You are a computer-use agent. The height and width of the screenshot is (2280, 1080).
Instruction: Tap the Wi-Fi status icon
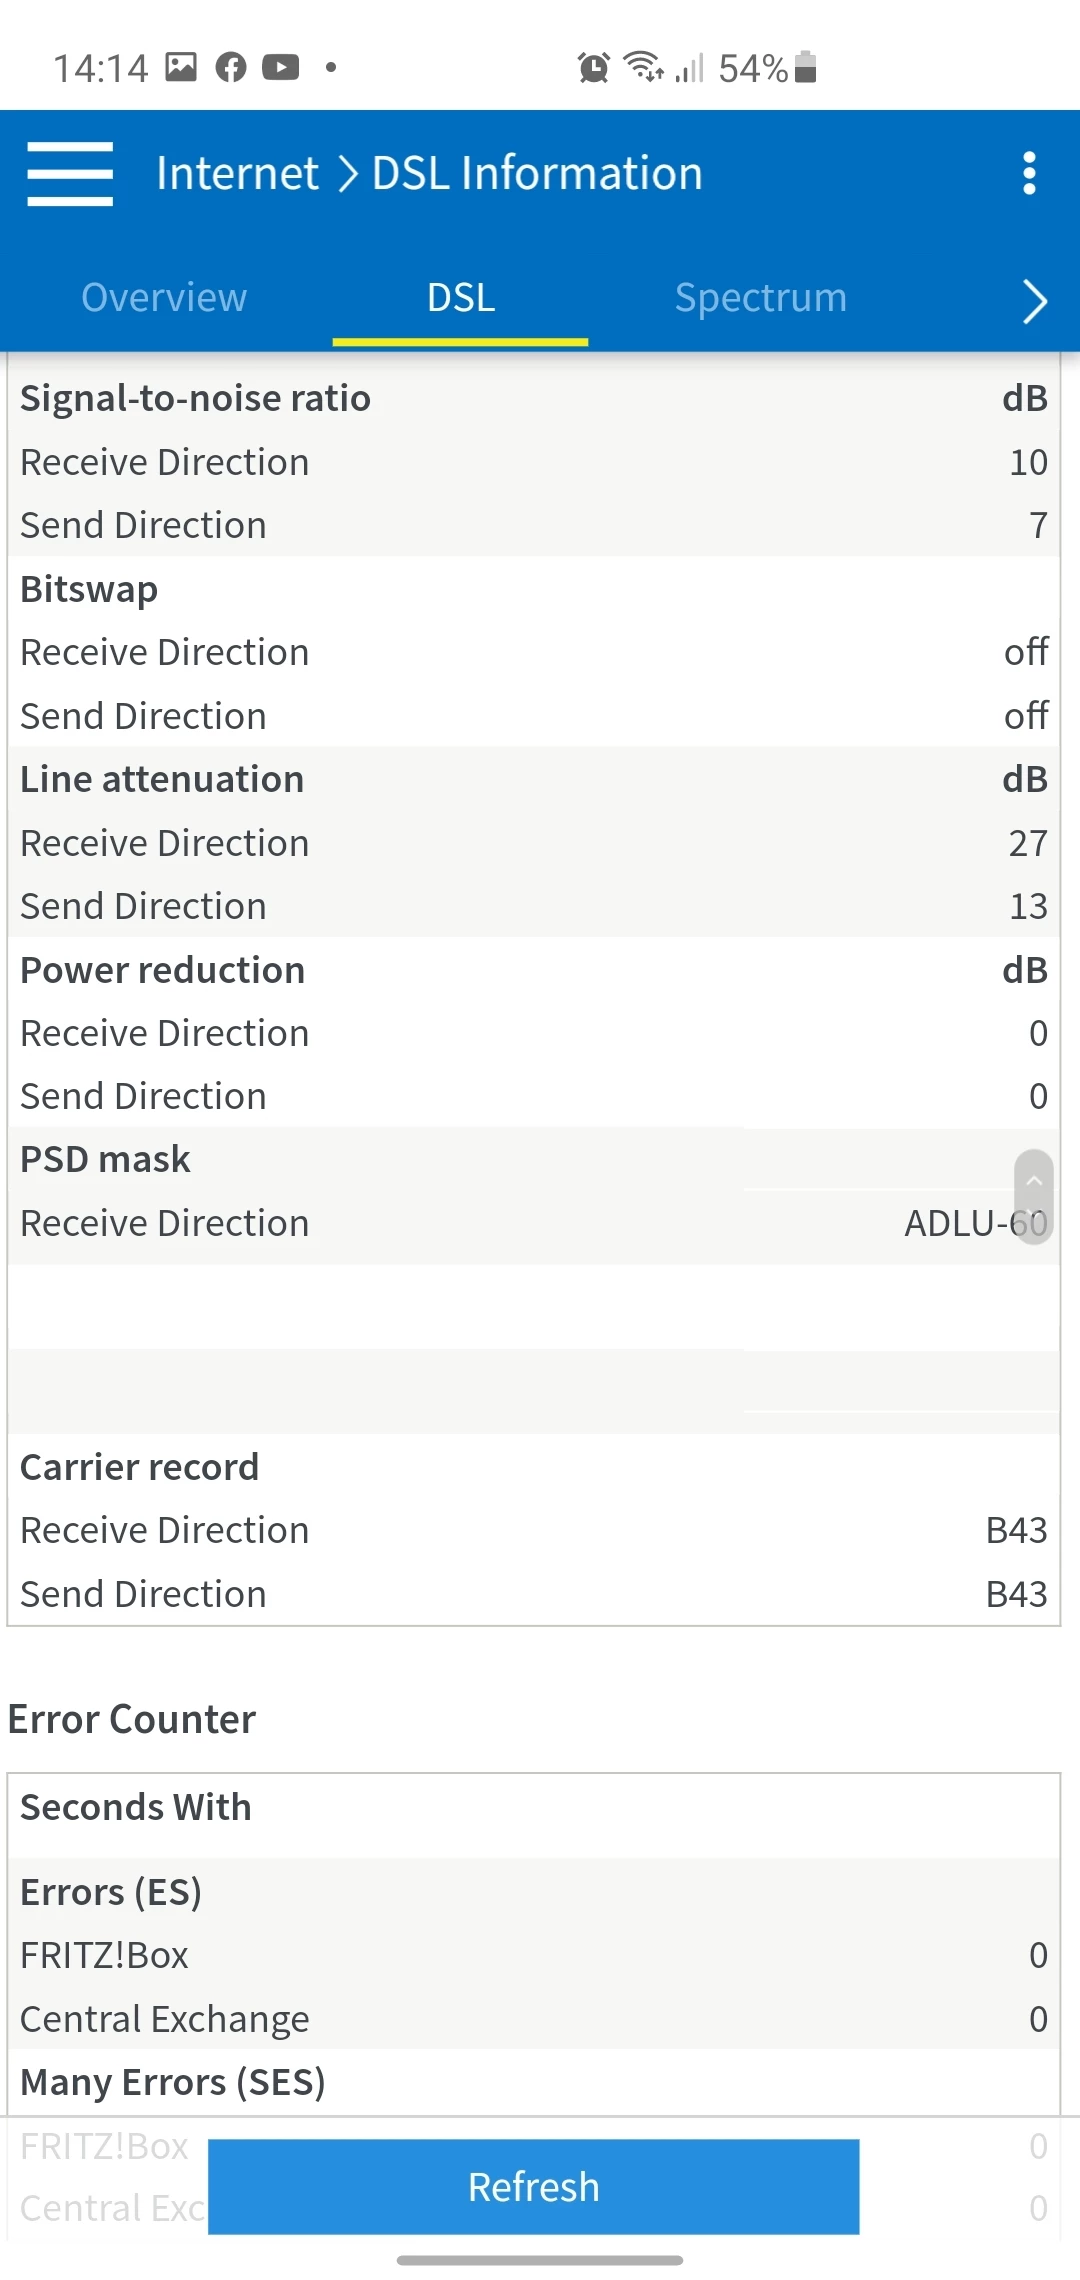coord(643,67)
